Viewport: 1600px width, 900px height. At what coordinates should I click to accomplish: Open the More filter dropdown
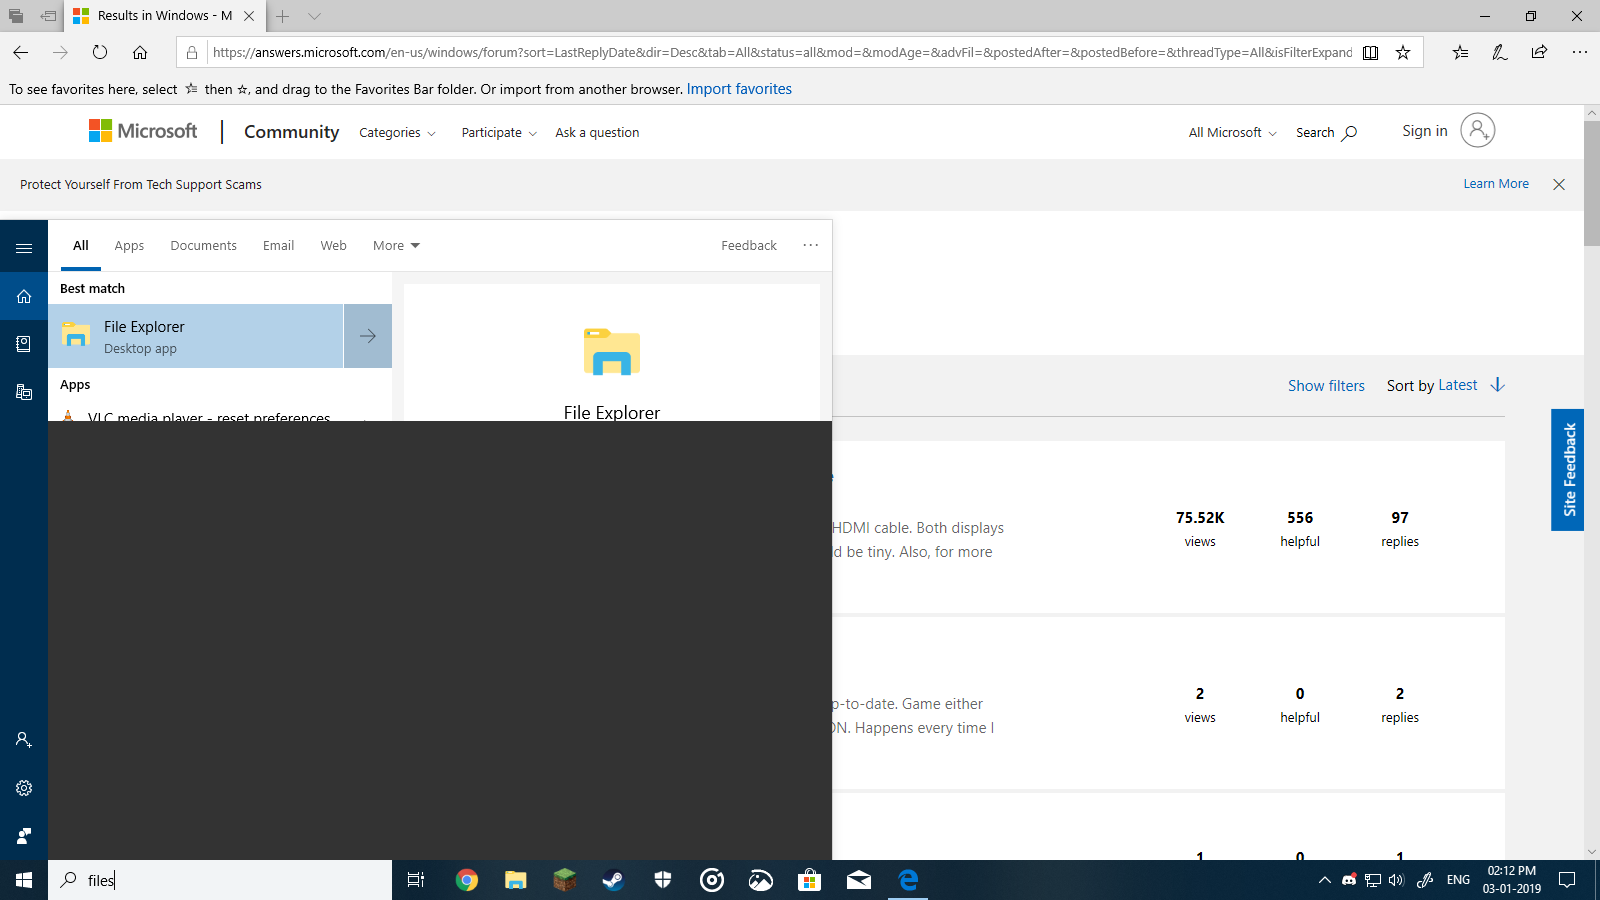(x=396, y=246)
